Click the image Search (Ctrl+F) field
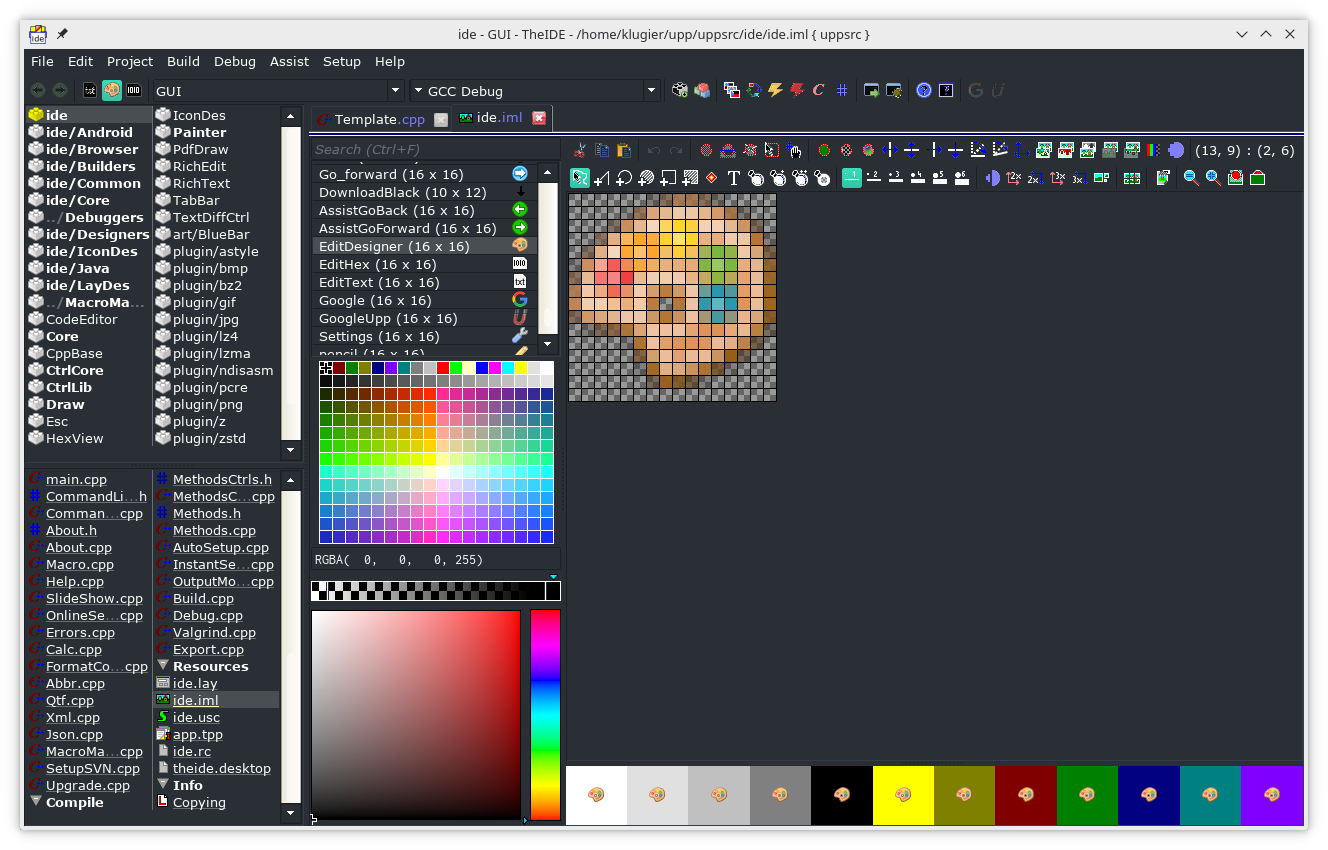 click(x=435, y=149)
